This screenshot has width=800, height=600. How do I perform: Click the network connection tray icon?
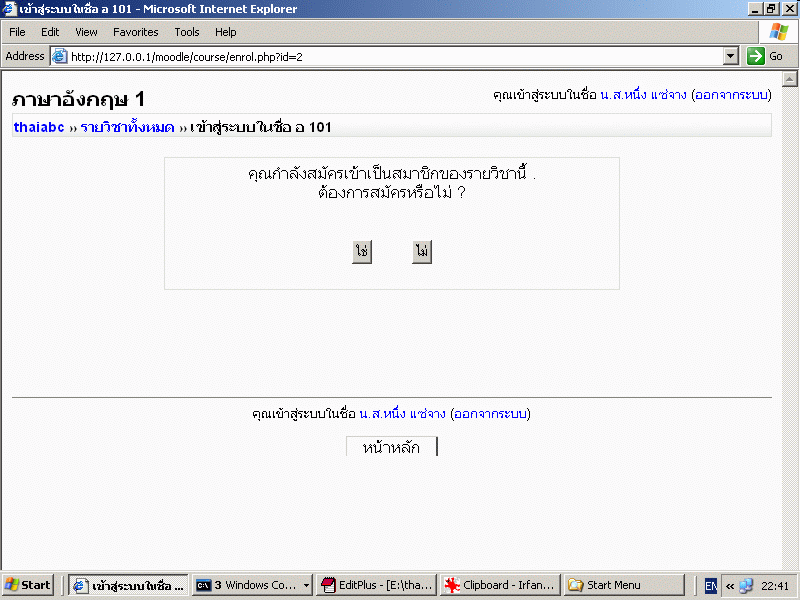tap(746, 585)
